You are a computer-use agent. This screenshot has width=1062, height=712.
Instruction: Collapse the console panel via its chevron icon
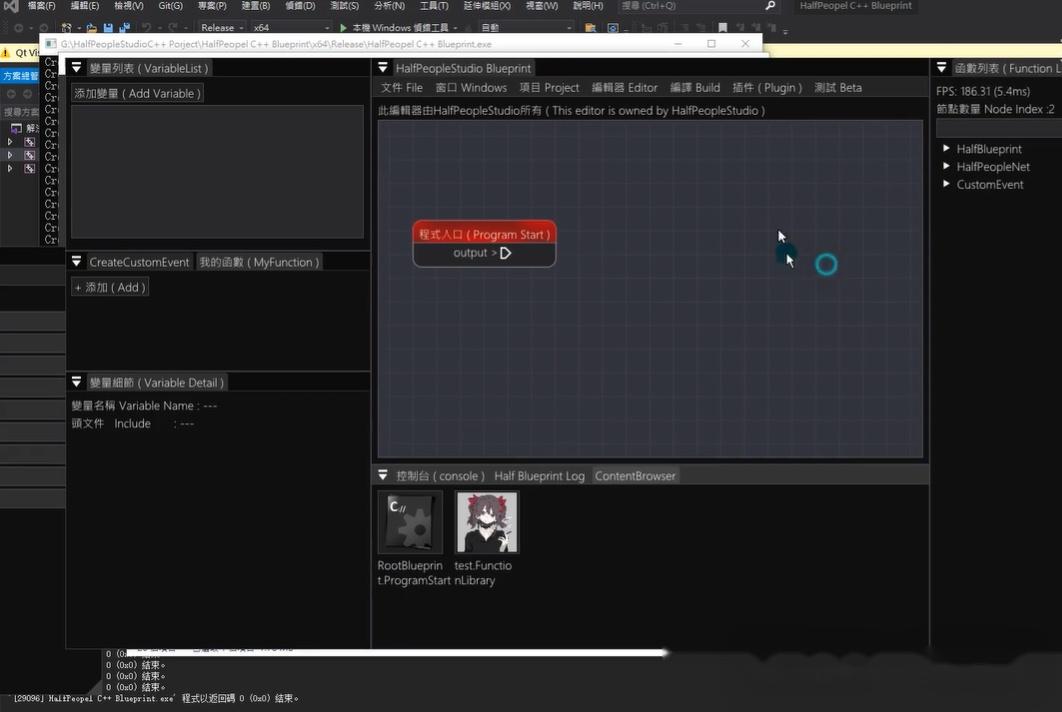[x=383, y=475]
